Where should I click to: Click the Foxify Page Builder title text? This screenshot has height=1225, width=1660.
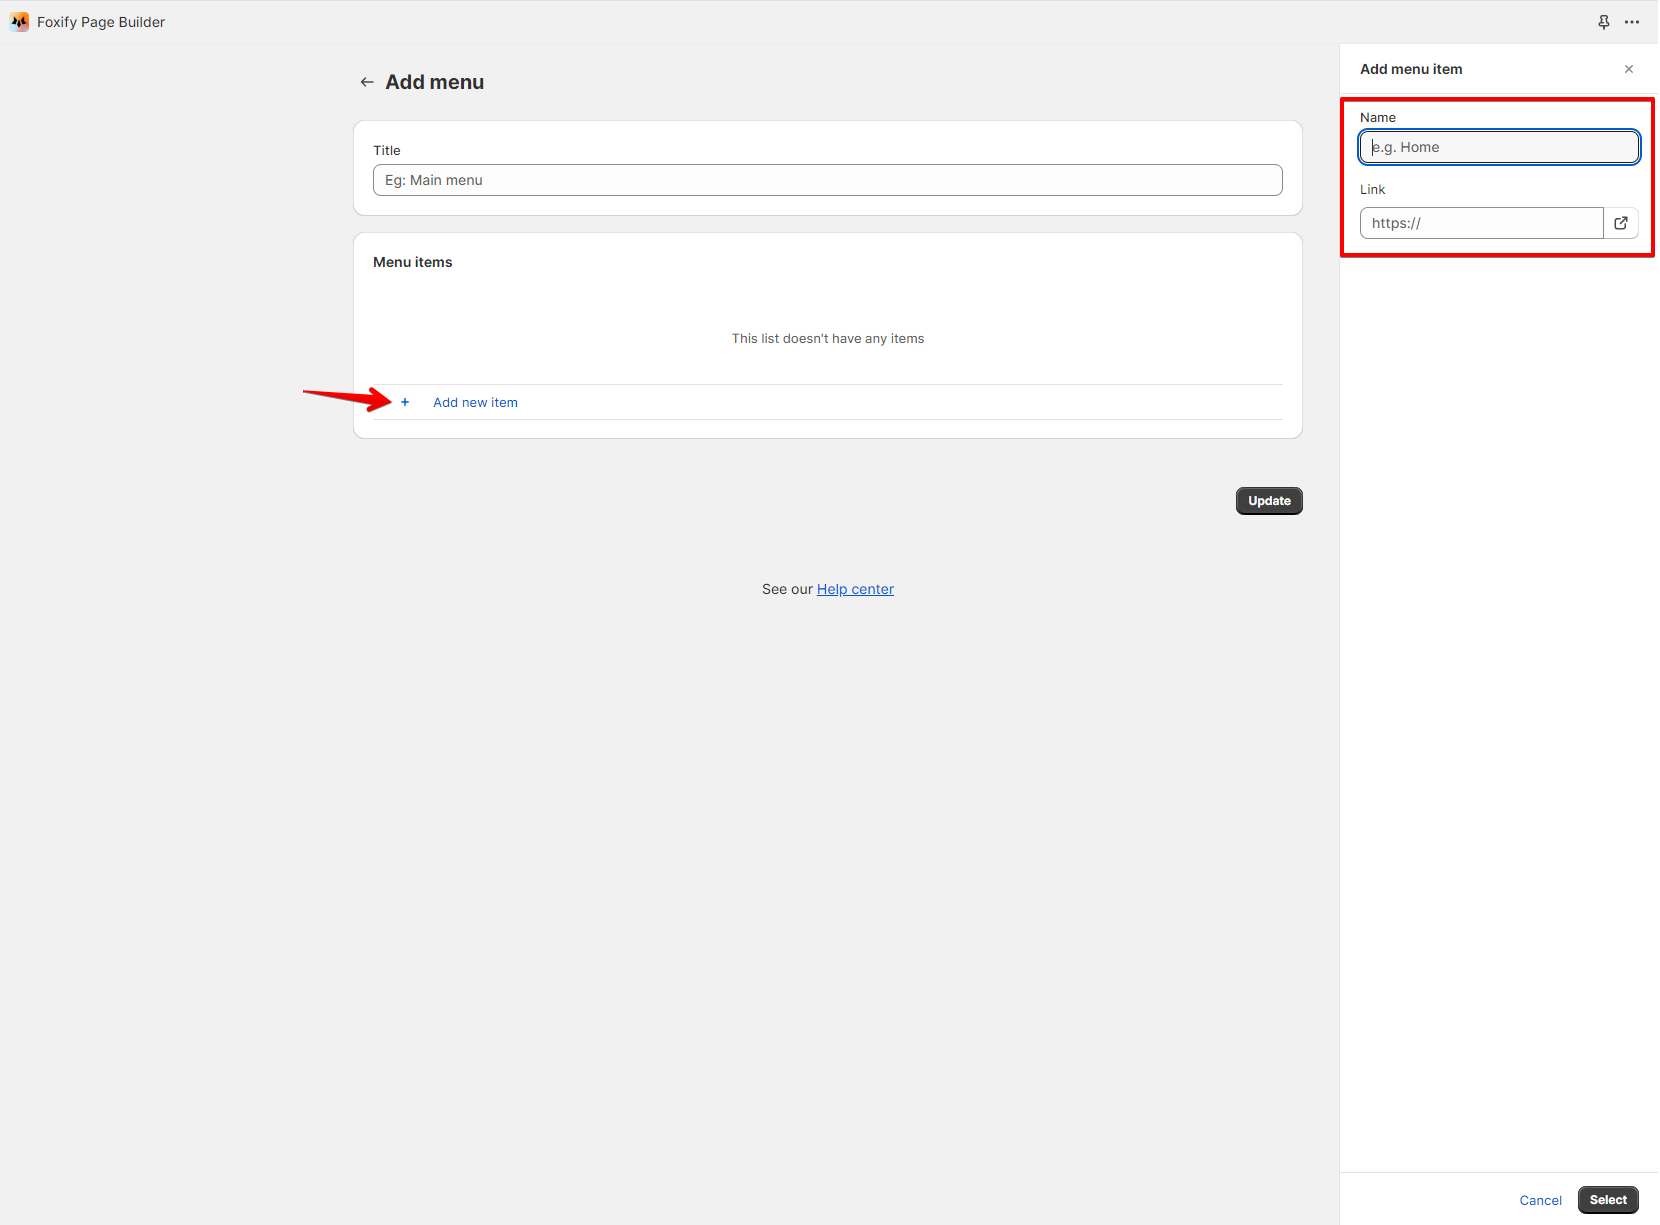coord(101,22)
